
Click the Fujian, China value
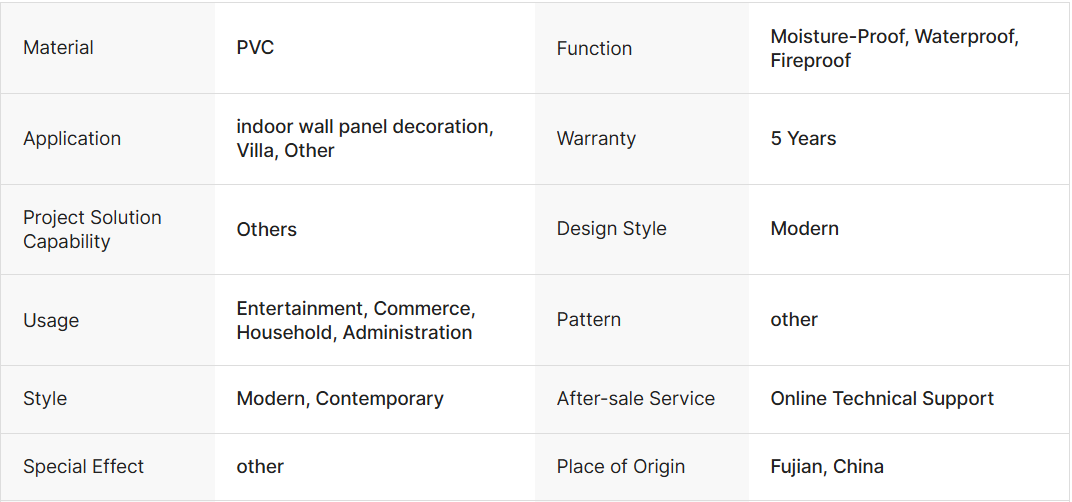coord(826,467)
